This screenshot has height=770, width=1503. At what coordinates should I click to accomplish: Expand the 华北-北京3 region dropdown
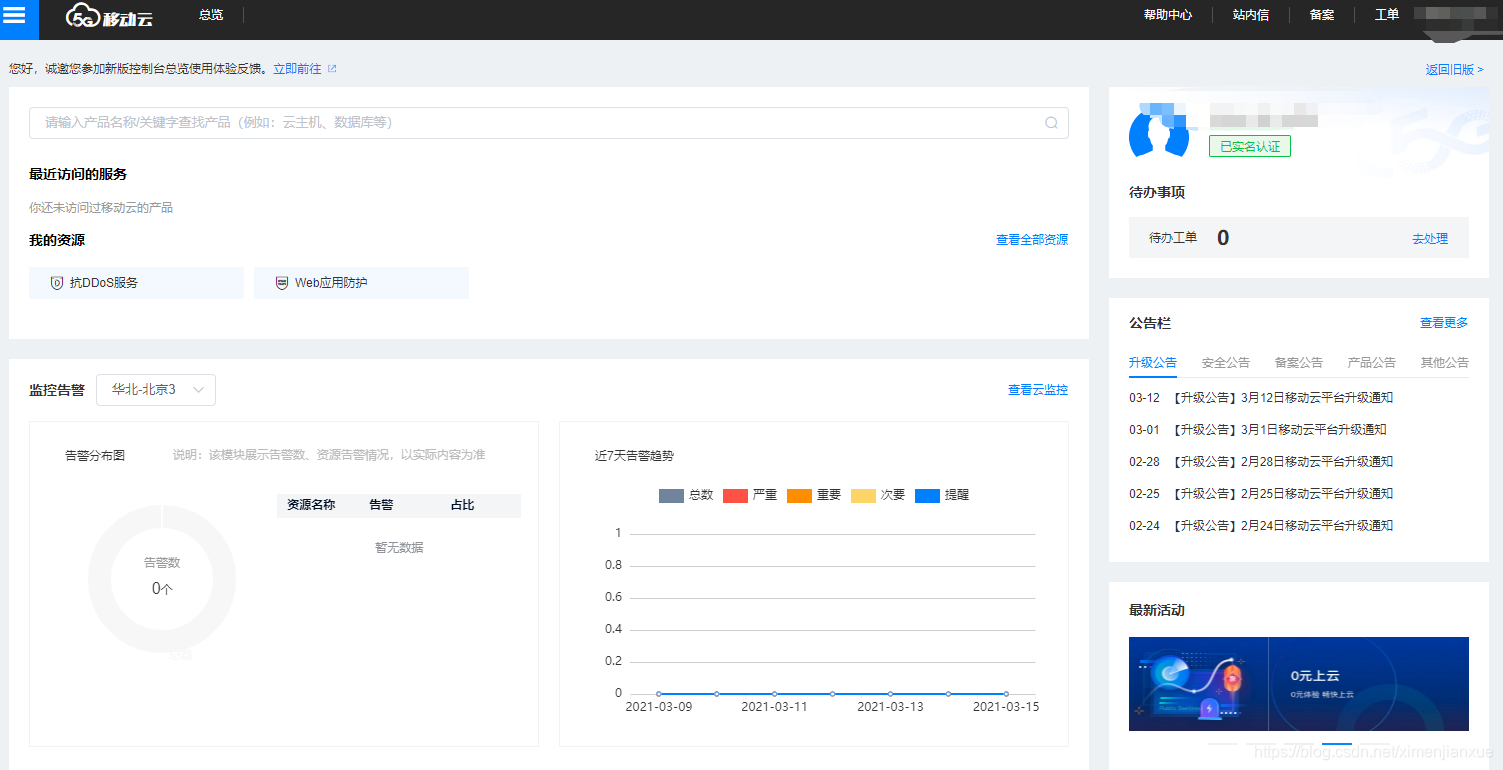click(x=156, y=390)
